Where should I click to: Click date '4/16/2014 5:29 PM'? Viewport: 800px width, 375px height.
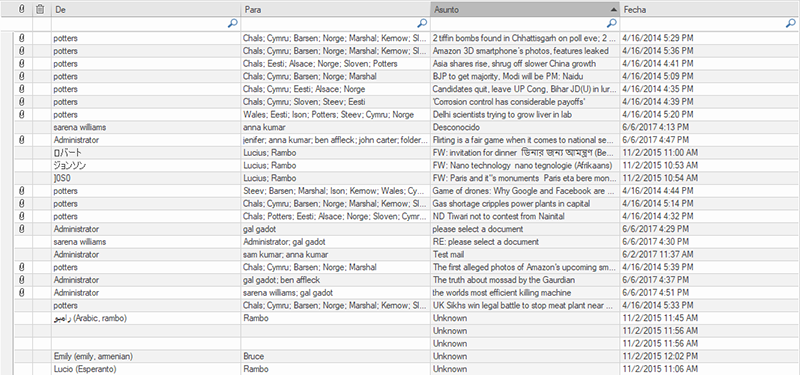point(658,38)
